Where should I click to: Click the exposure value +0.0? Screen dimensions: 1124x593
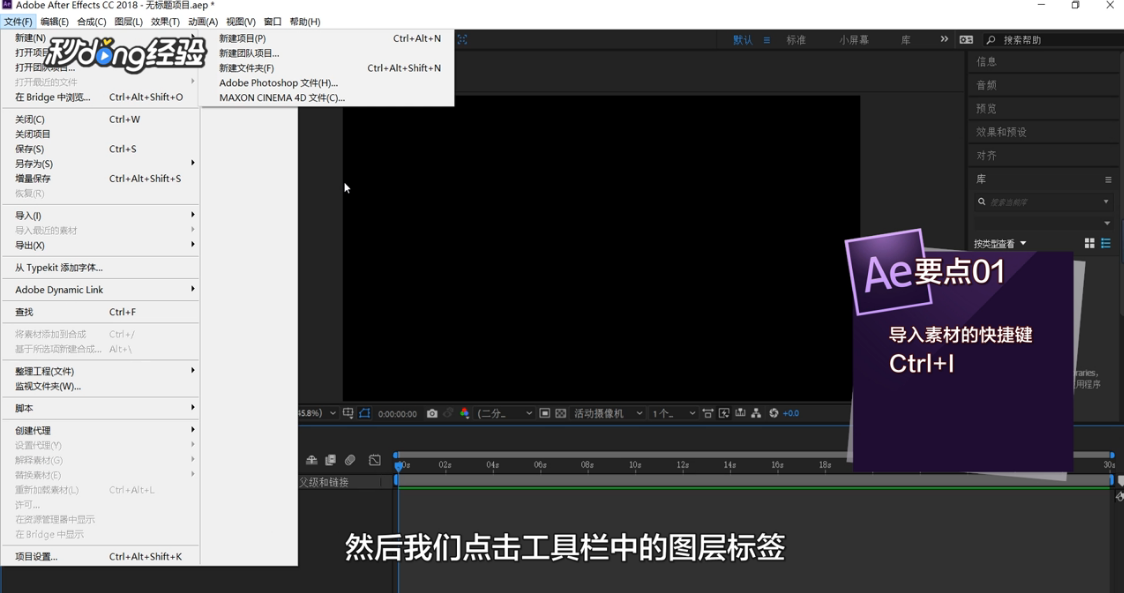[x=791, y=414]
